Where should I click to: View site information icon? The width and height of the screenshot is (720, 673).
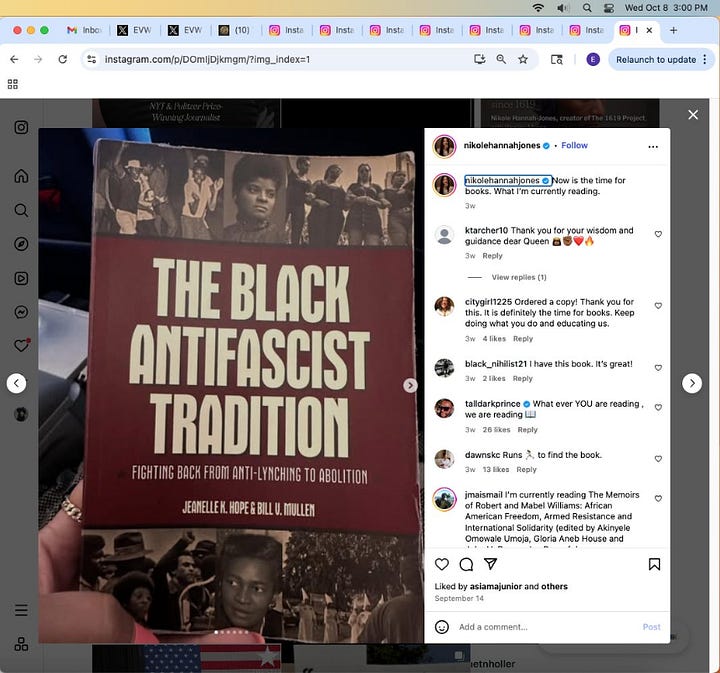click(x=92, y=59)
